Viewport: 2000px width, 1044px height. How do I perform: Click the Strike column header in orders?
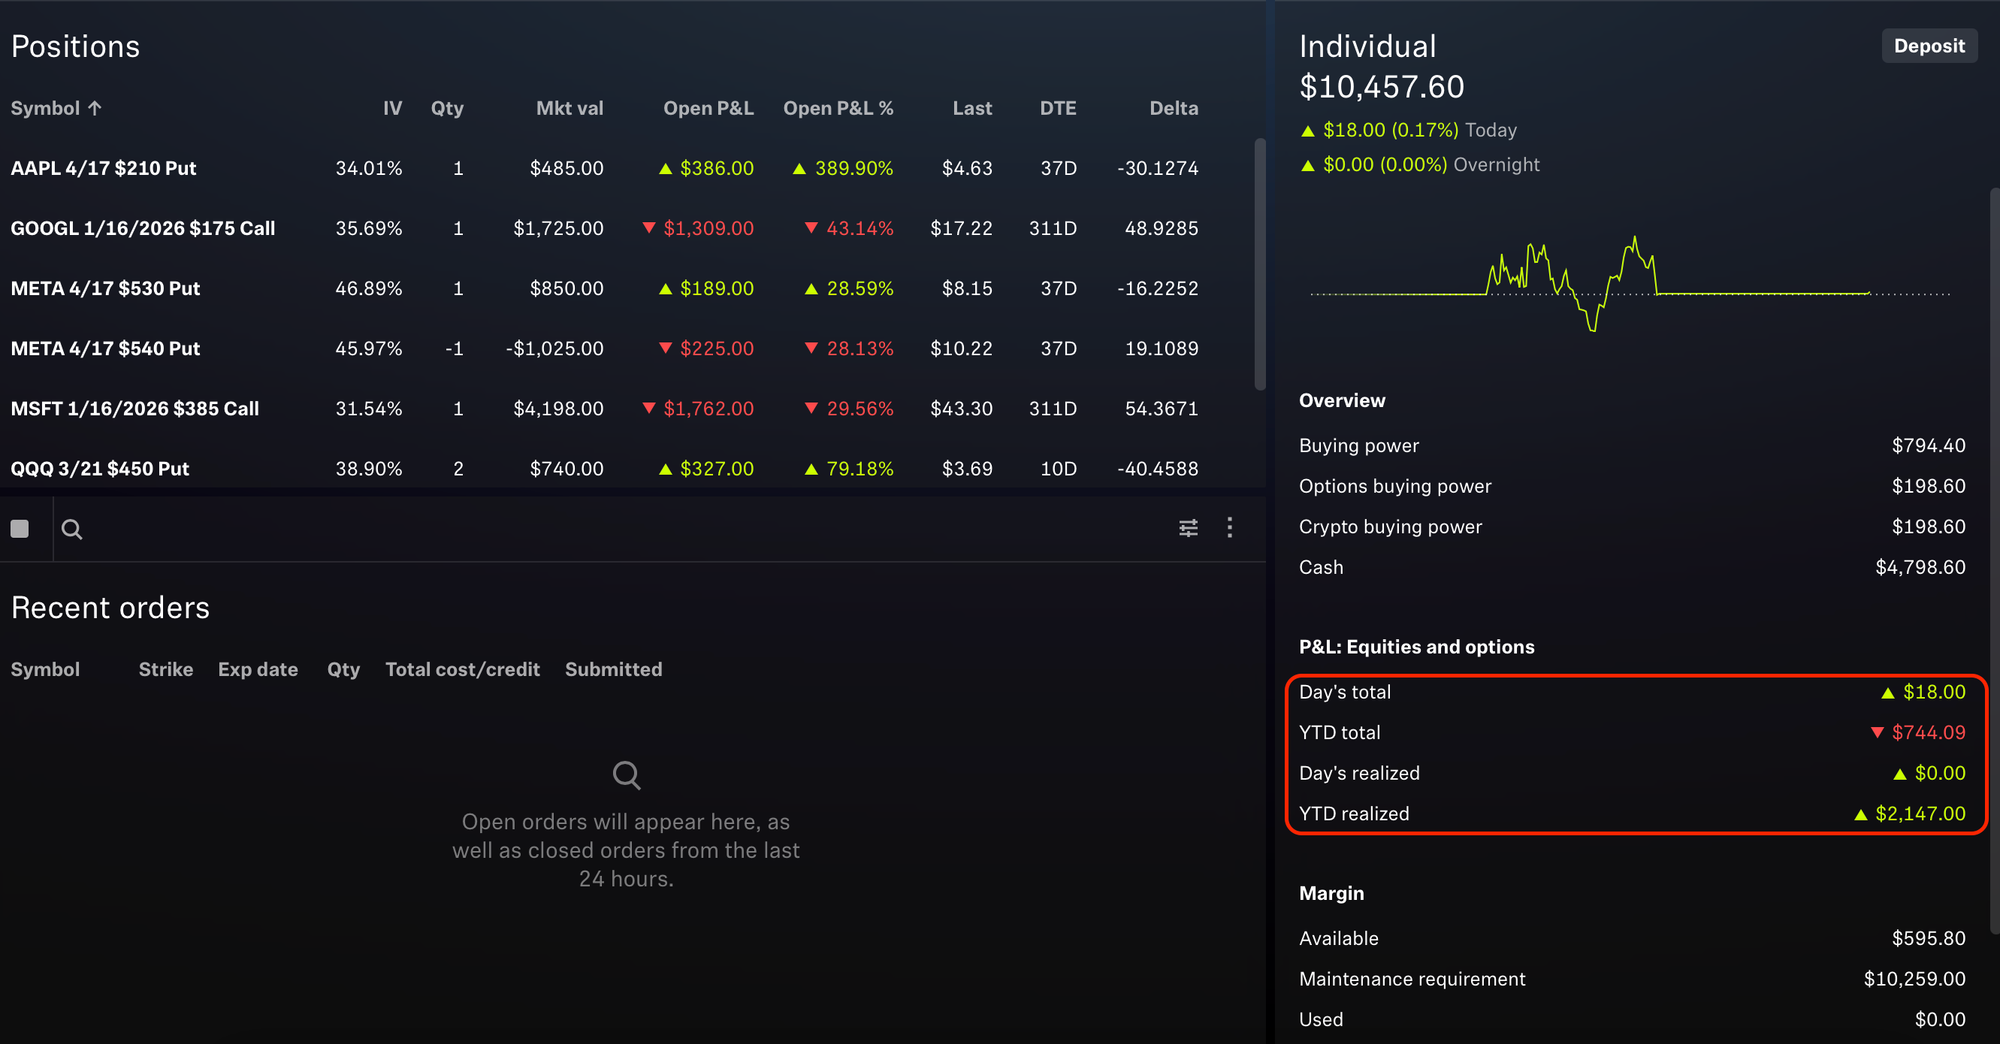click(x=166, y=669)
